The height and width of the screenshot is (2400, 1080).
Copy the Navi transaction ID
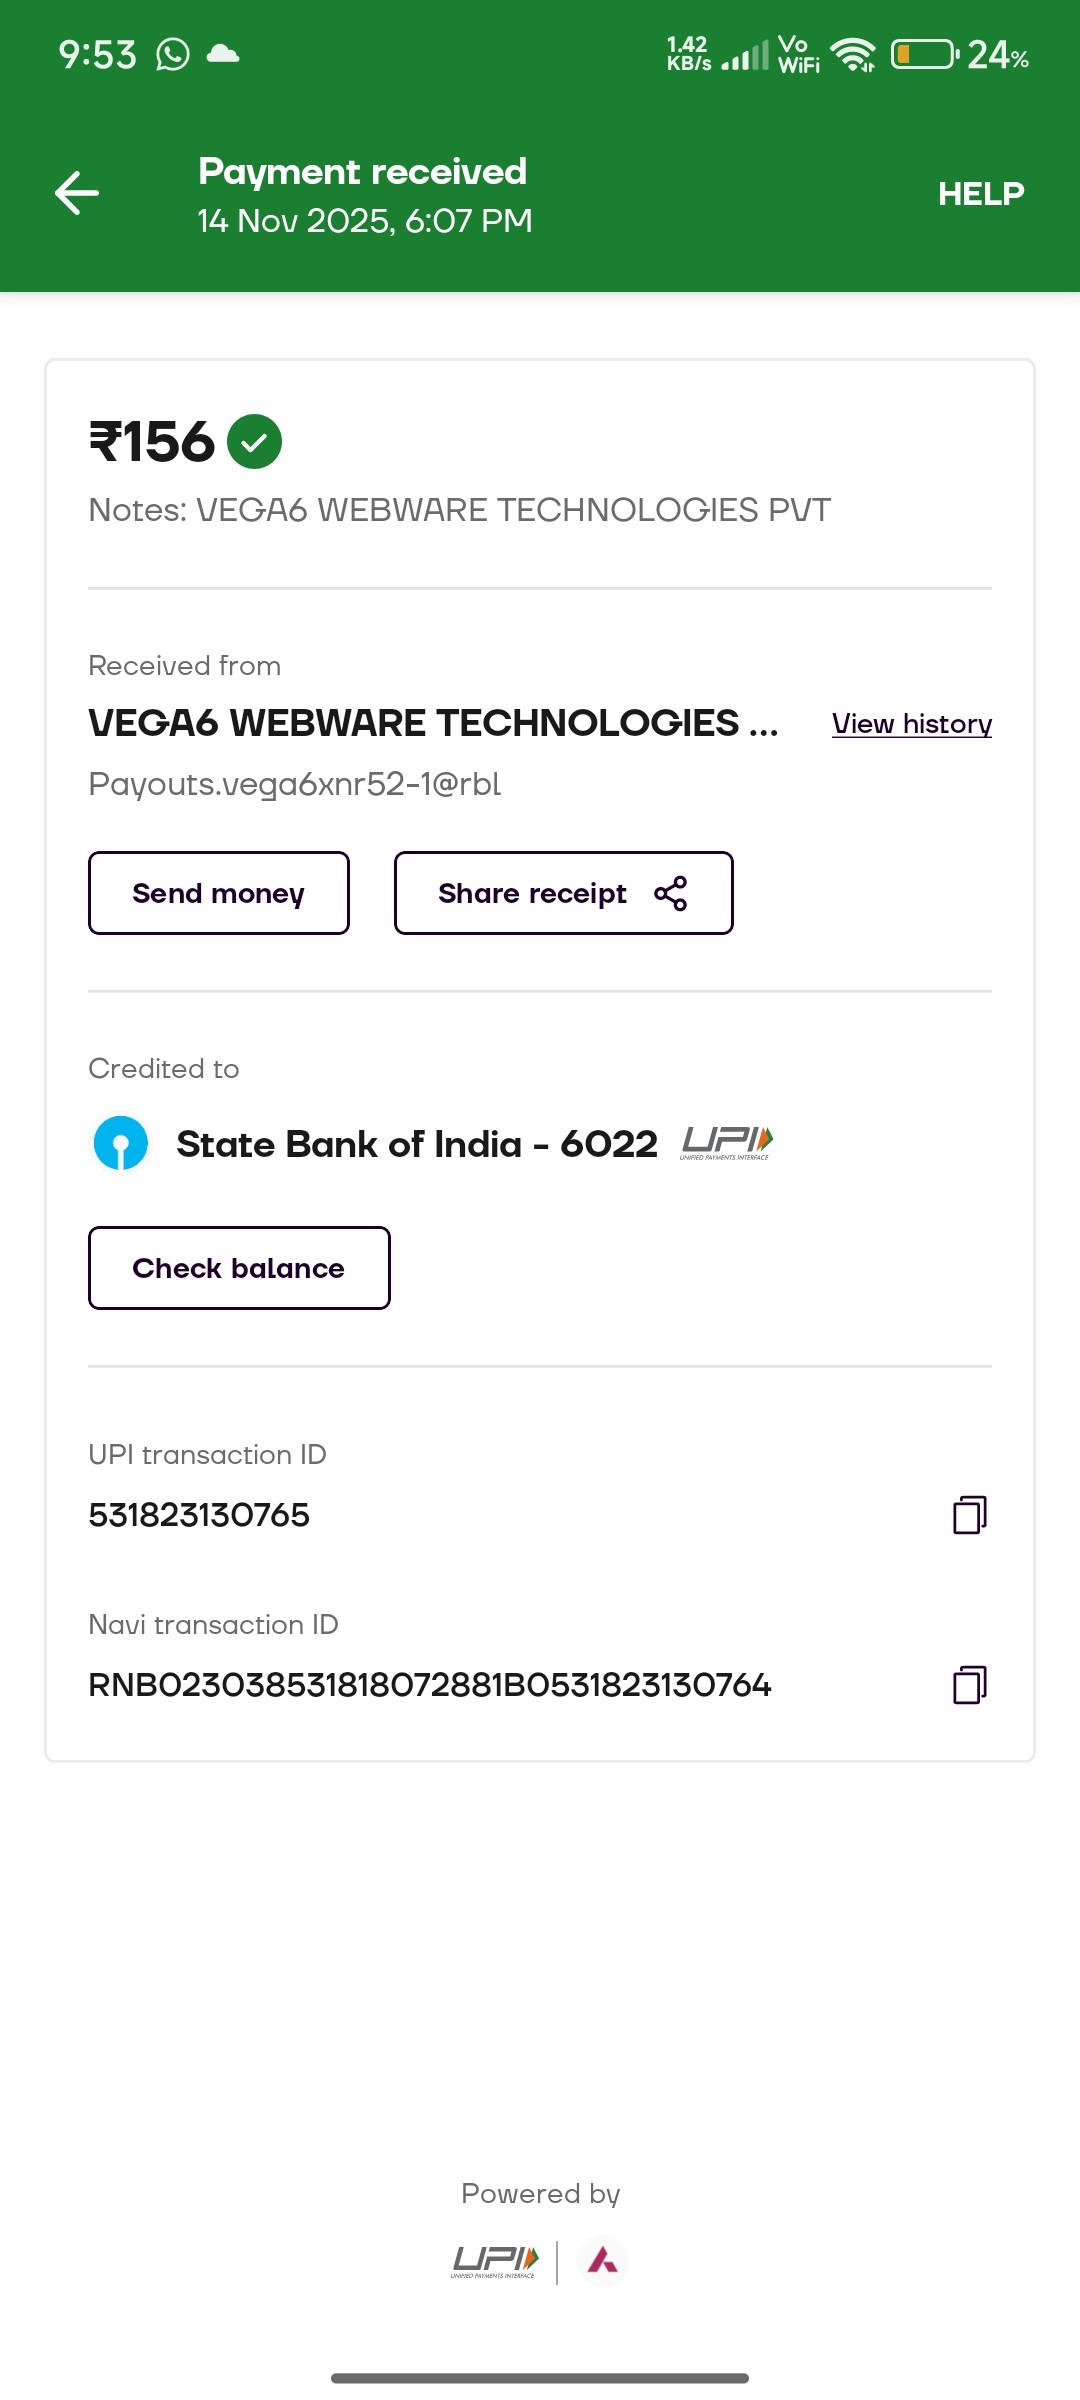(x=969, y=1685)
